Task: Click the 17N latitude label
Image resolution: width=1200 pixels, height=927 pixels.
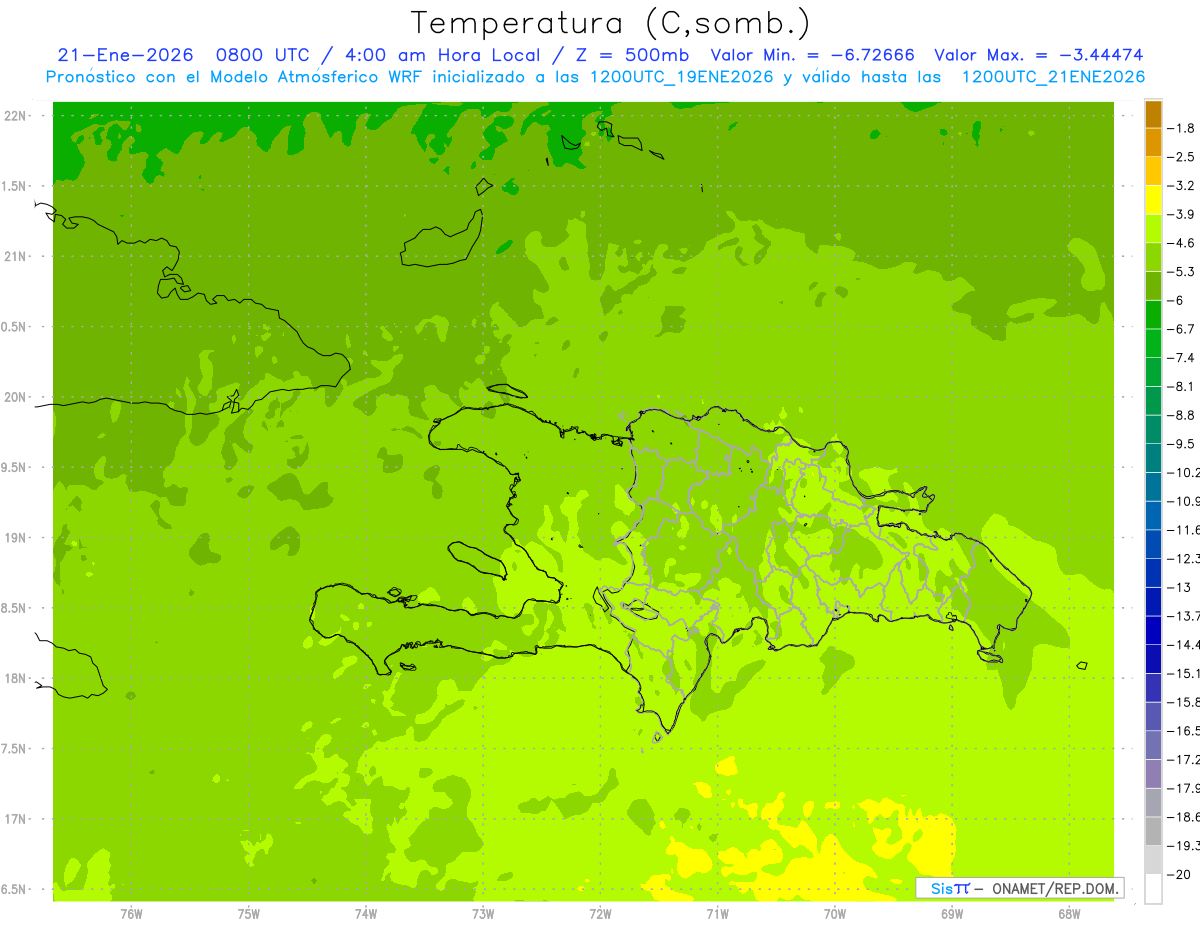Action: (x=17, y=819)
